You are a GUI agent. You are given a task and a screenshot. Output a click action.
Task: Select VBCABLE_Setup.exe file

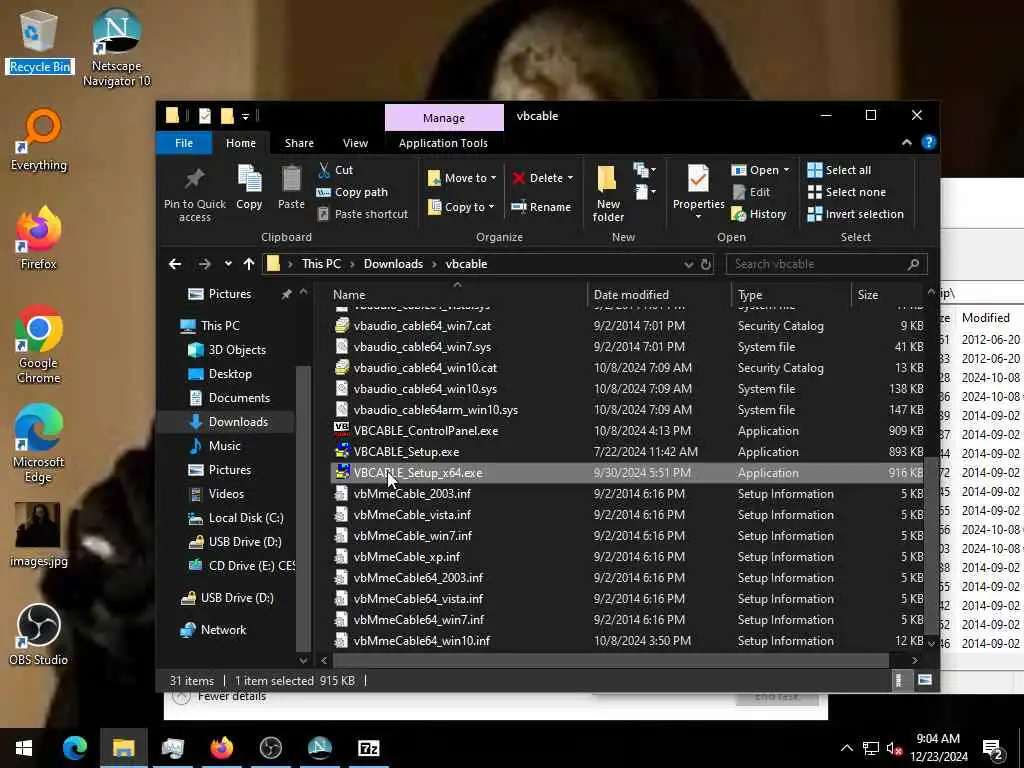click(x=406, y=452)
